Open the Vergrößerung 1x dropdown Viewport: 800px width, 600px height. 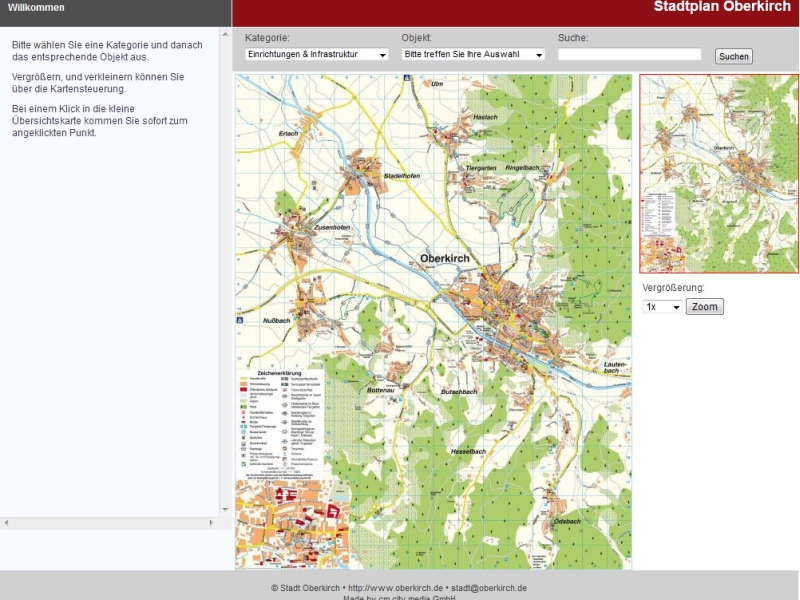pos(662,307)
